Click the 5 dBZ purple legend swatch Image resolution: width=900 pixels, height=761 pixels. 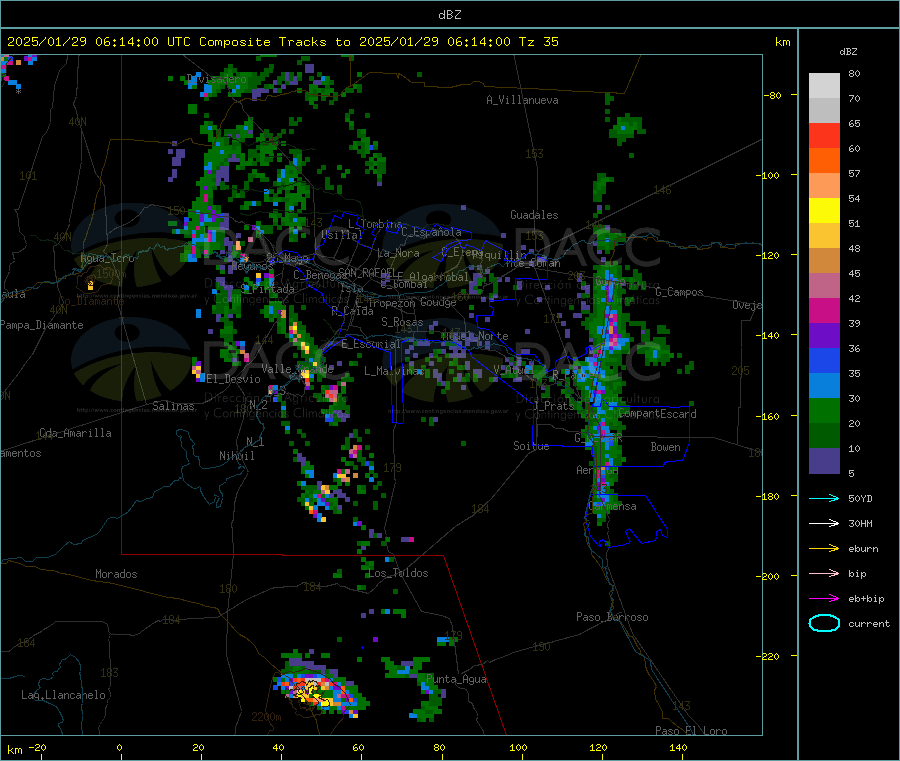(824, 461)
